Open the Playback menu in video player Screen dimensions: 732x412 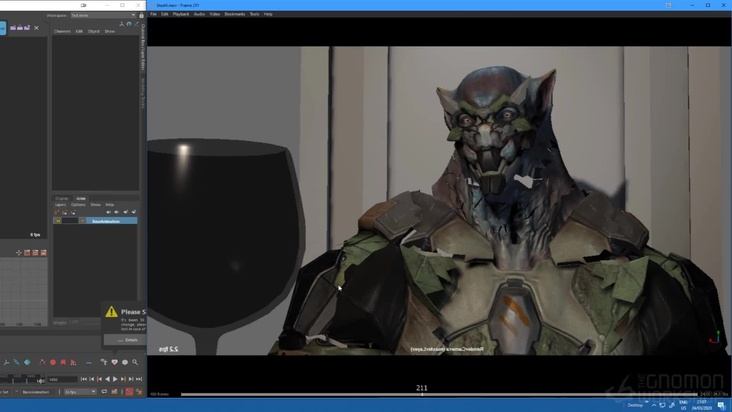(x=181, y=14)
